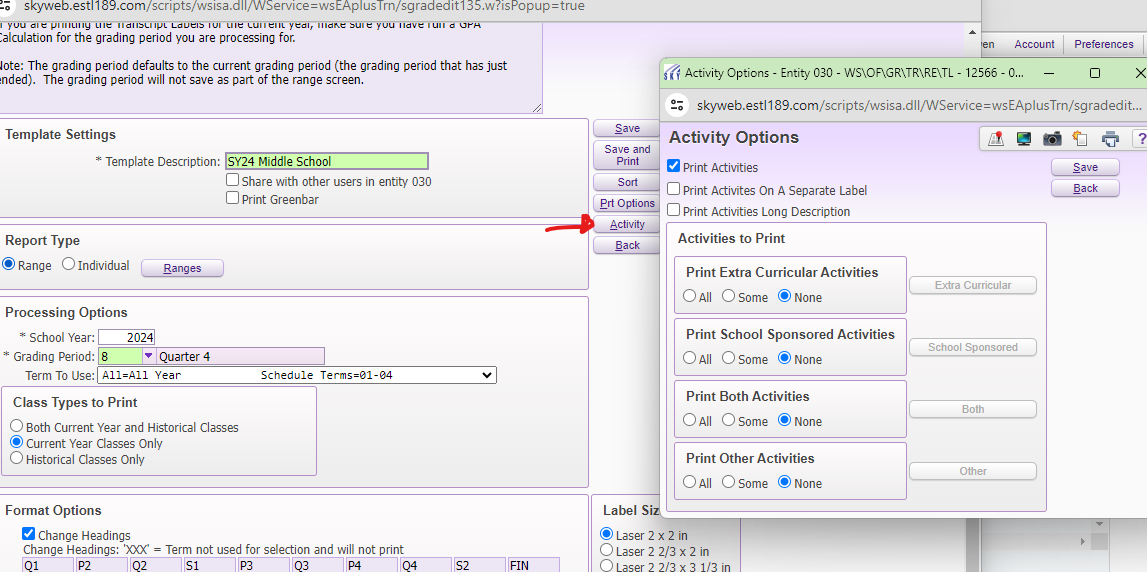Open the question mark help icon

[x=1139, y=139]
